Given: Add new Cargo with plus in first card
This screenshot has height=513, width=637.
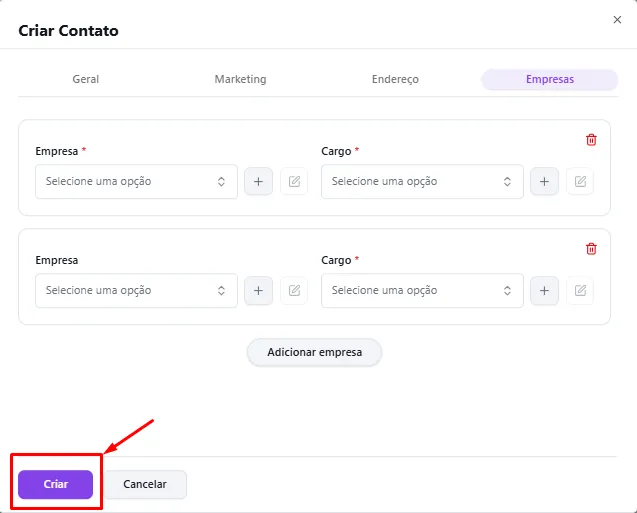Looking at the screenshot, I should click(x=544, y=182).
